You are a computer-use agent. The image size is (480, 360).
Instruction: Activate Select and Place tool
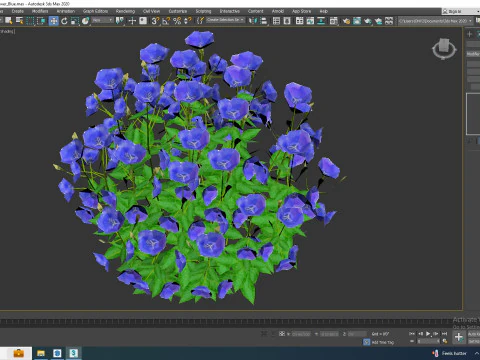(x=86, y=21)
